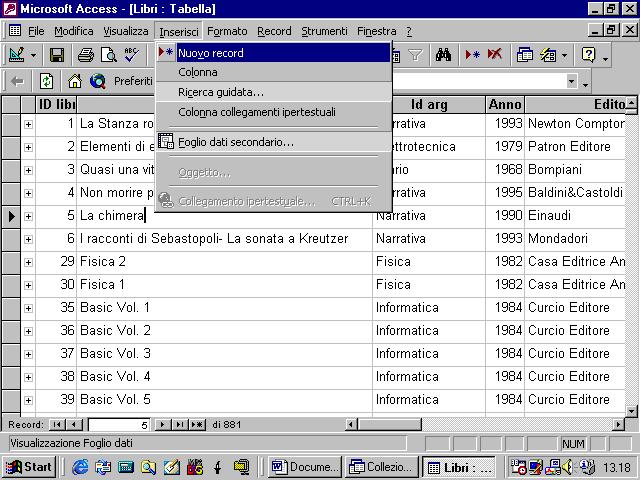Screen dimensions: 640x480
Task: Go to first record navigation button
Action: point(57,424)
